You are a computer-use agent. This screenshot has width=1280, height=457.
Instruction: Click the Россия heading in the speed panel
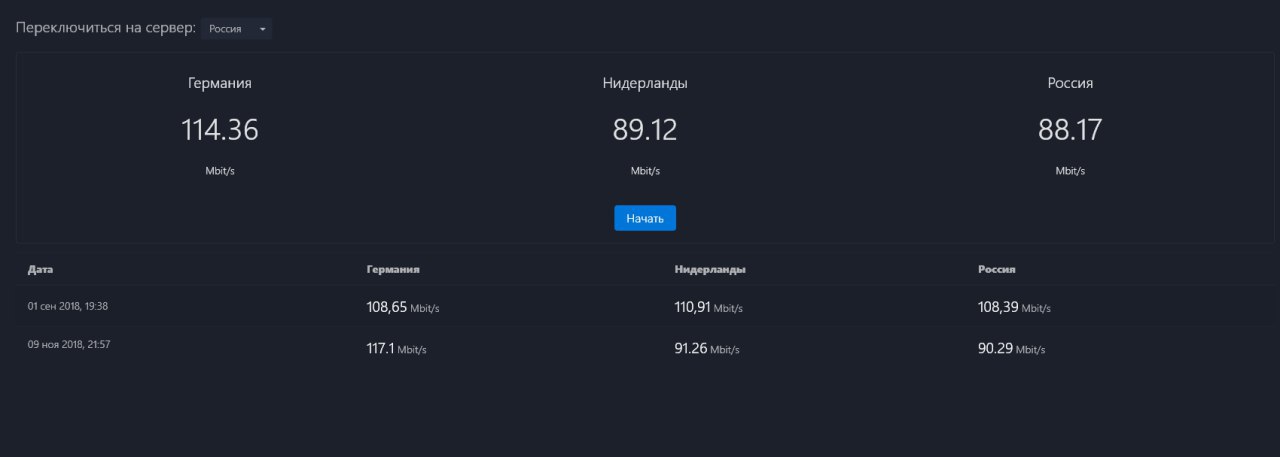(x=1070, y=84)
